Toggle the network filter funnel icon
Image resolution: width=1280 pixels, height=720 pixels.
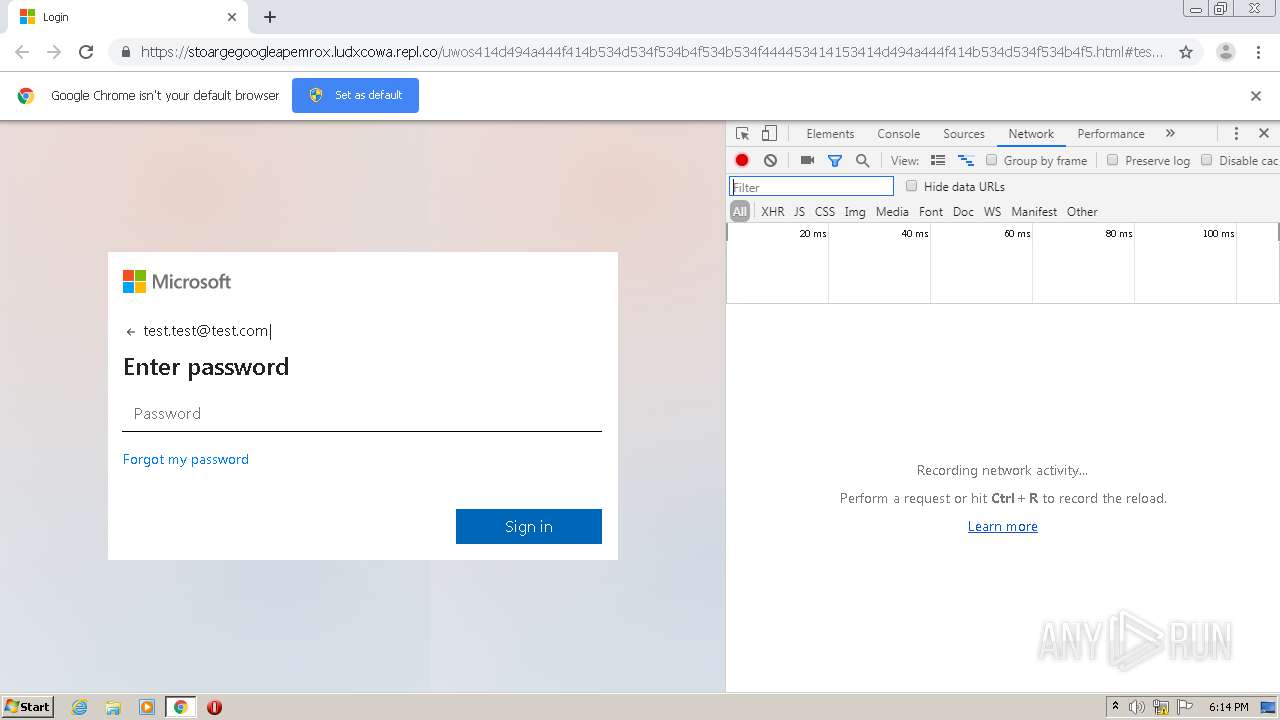[835, 160]
